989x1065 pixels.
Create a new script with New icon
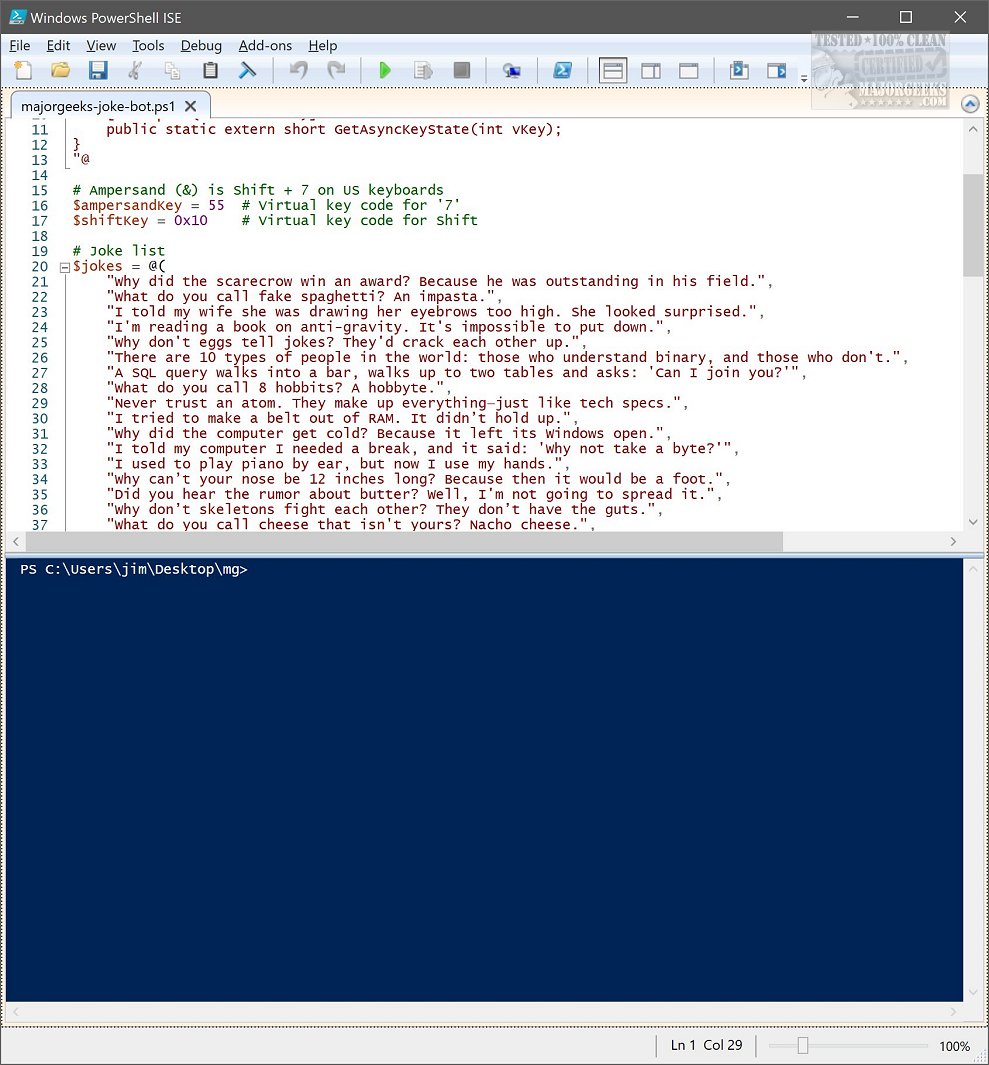pyautogui.click(x=23, y=70)
